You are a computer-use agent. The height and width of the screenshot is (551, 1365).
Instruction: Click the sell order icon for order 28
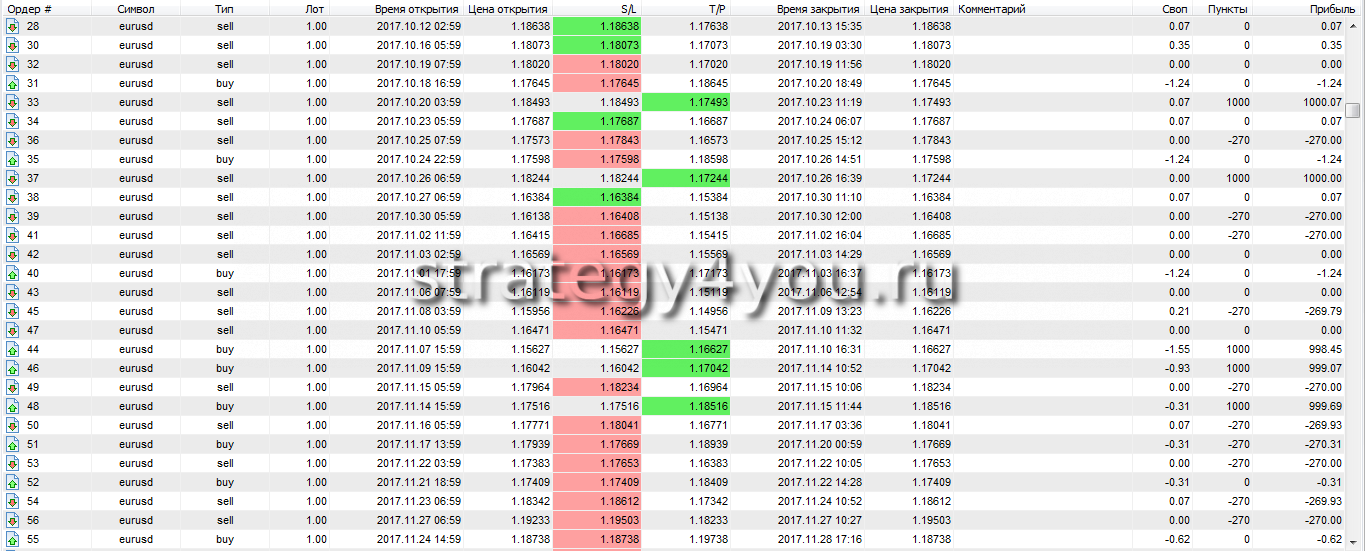coord(12,26)
